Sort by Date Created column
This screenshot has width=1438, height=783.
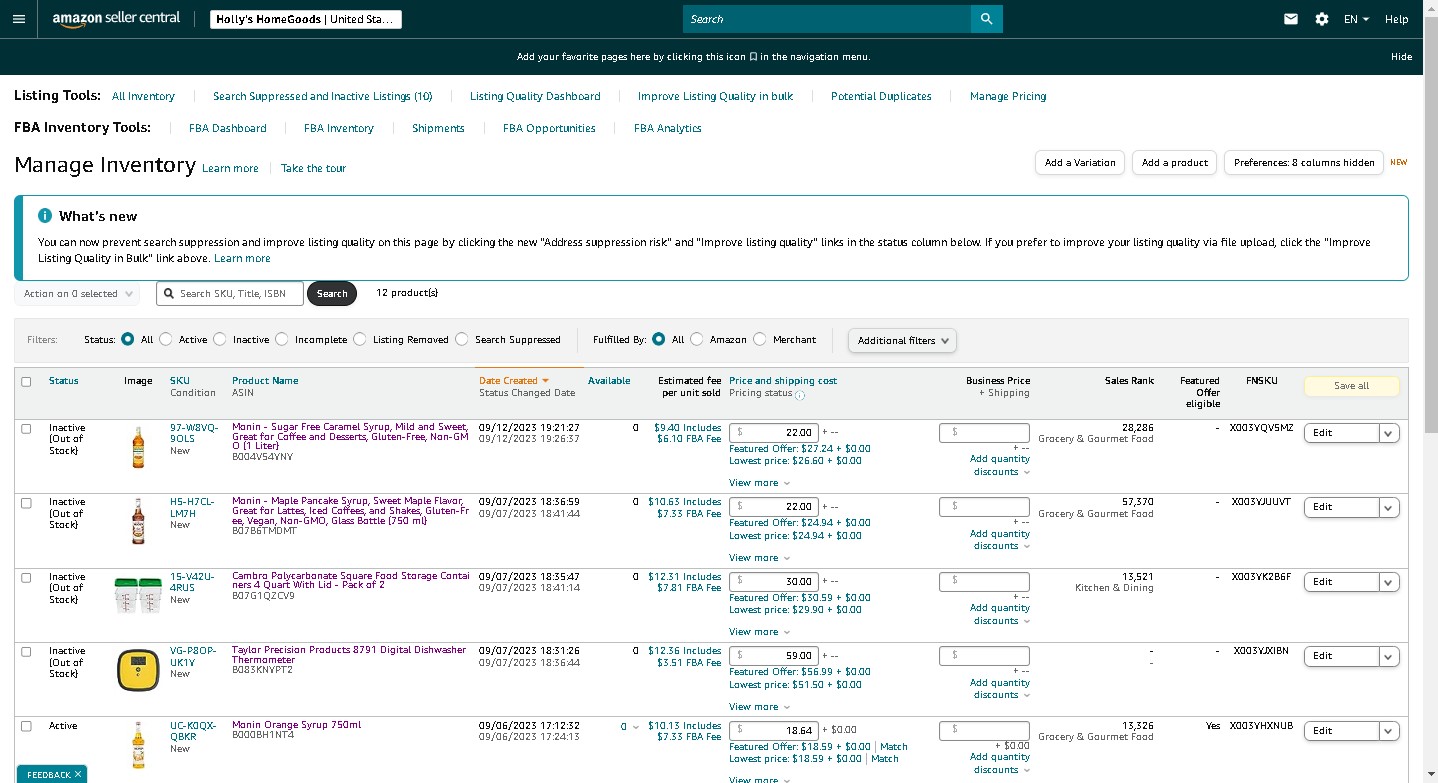(514, 381)
